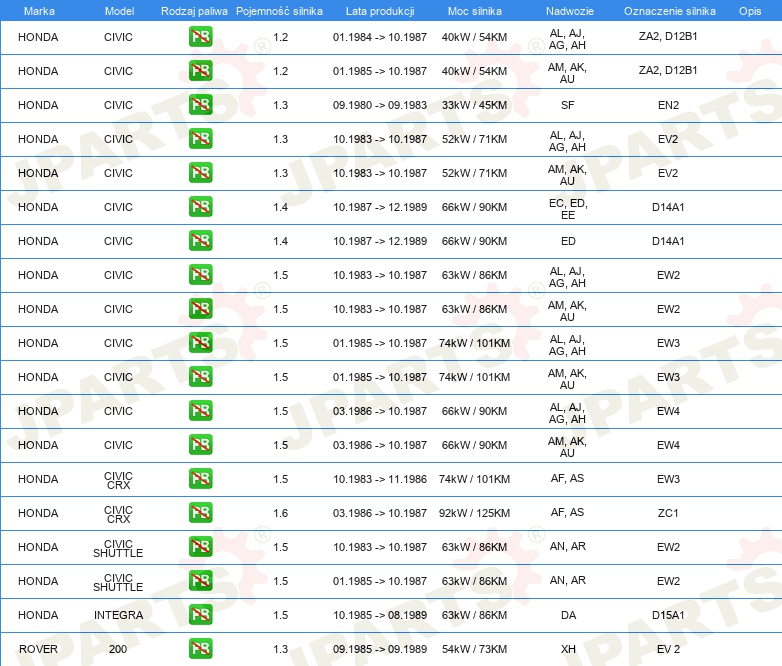Viewport: 782px width, 666px height.
Task: Click fuel icon in Civic D14A1 ED row
Action: pos(200,241)
